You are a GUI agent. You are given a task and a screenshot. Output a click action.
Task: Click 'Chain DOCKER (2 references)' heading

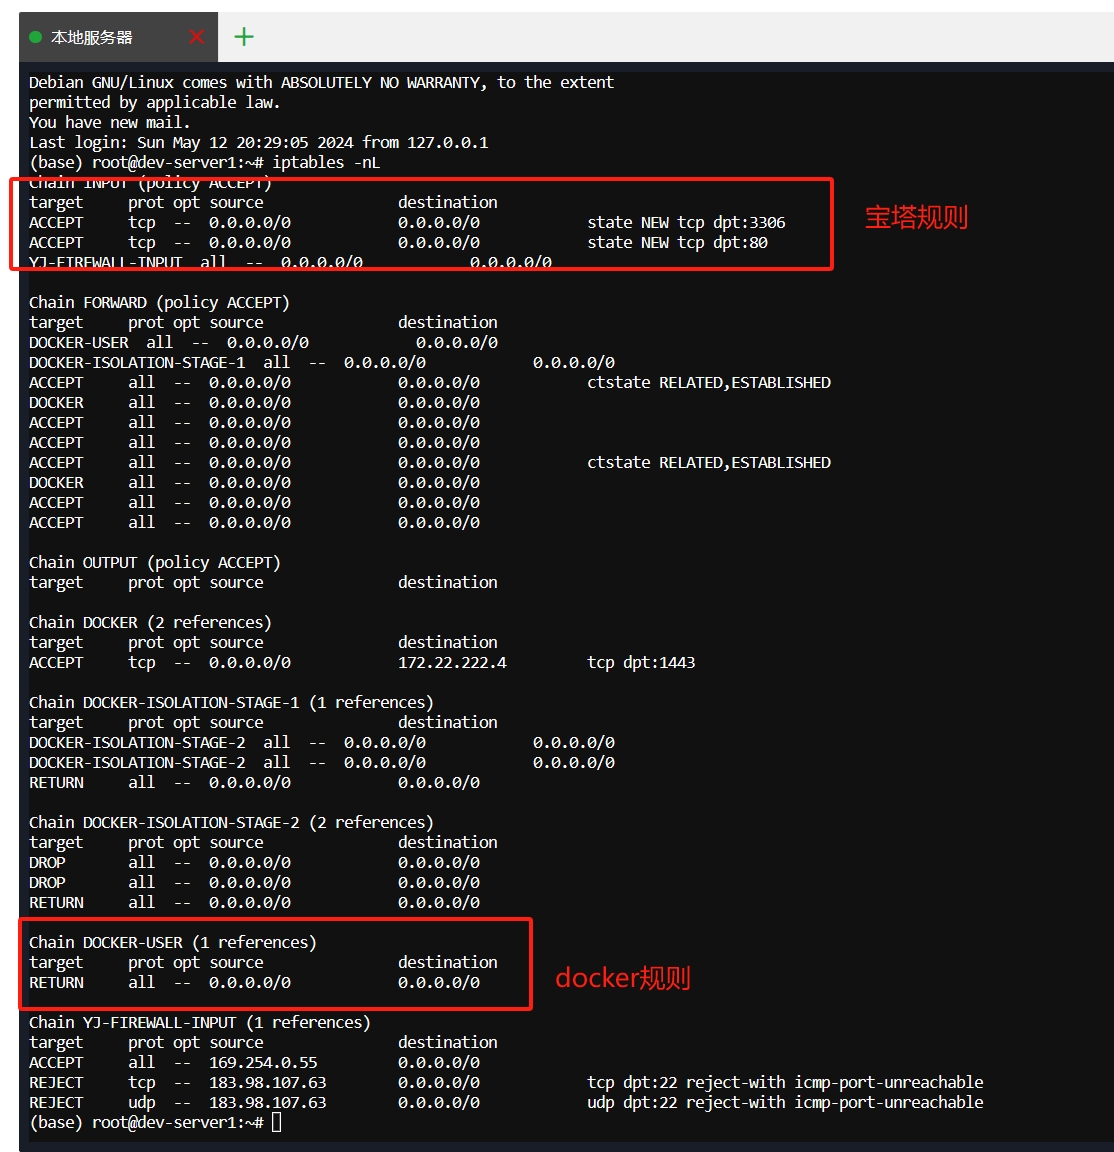(151, 623)
